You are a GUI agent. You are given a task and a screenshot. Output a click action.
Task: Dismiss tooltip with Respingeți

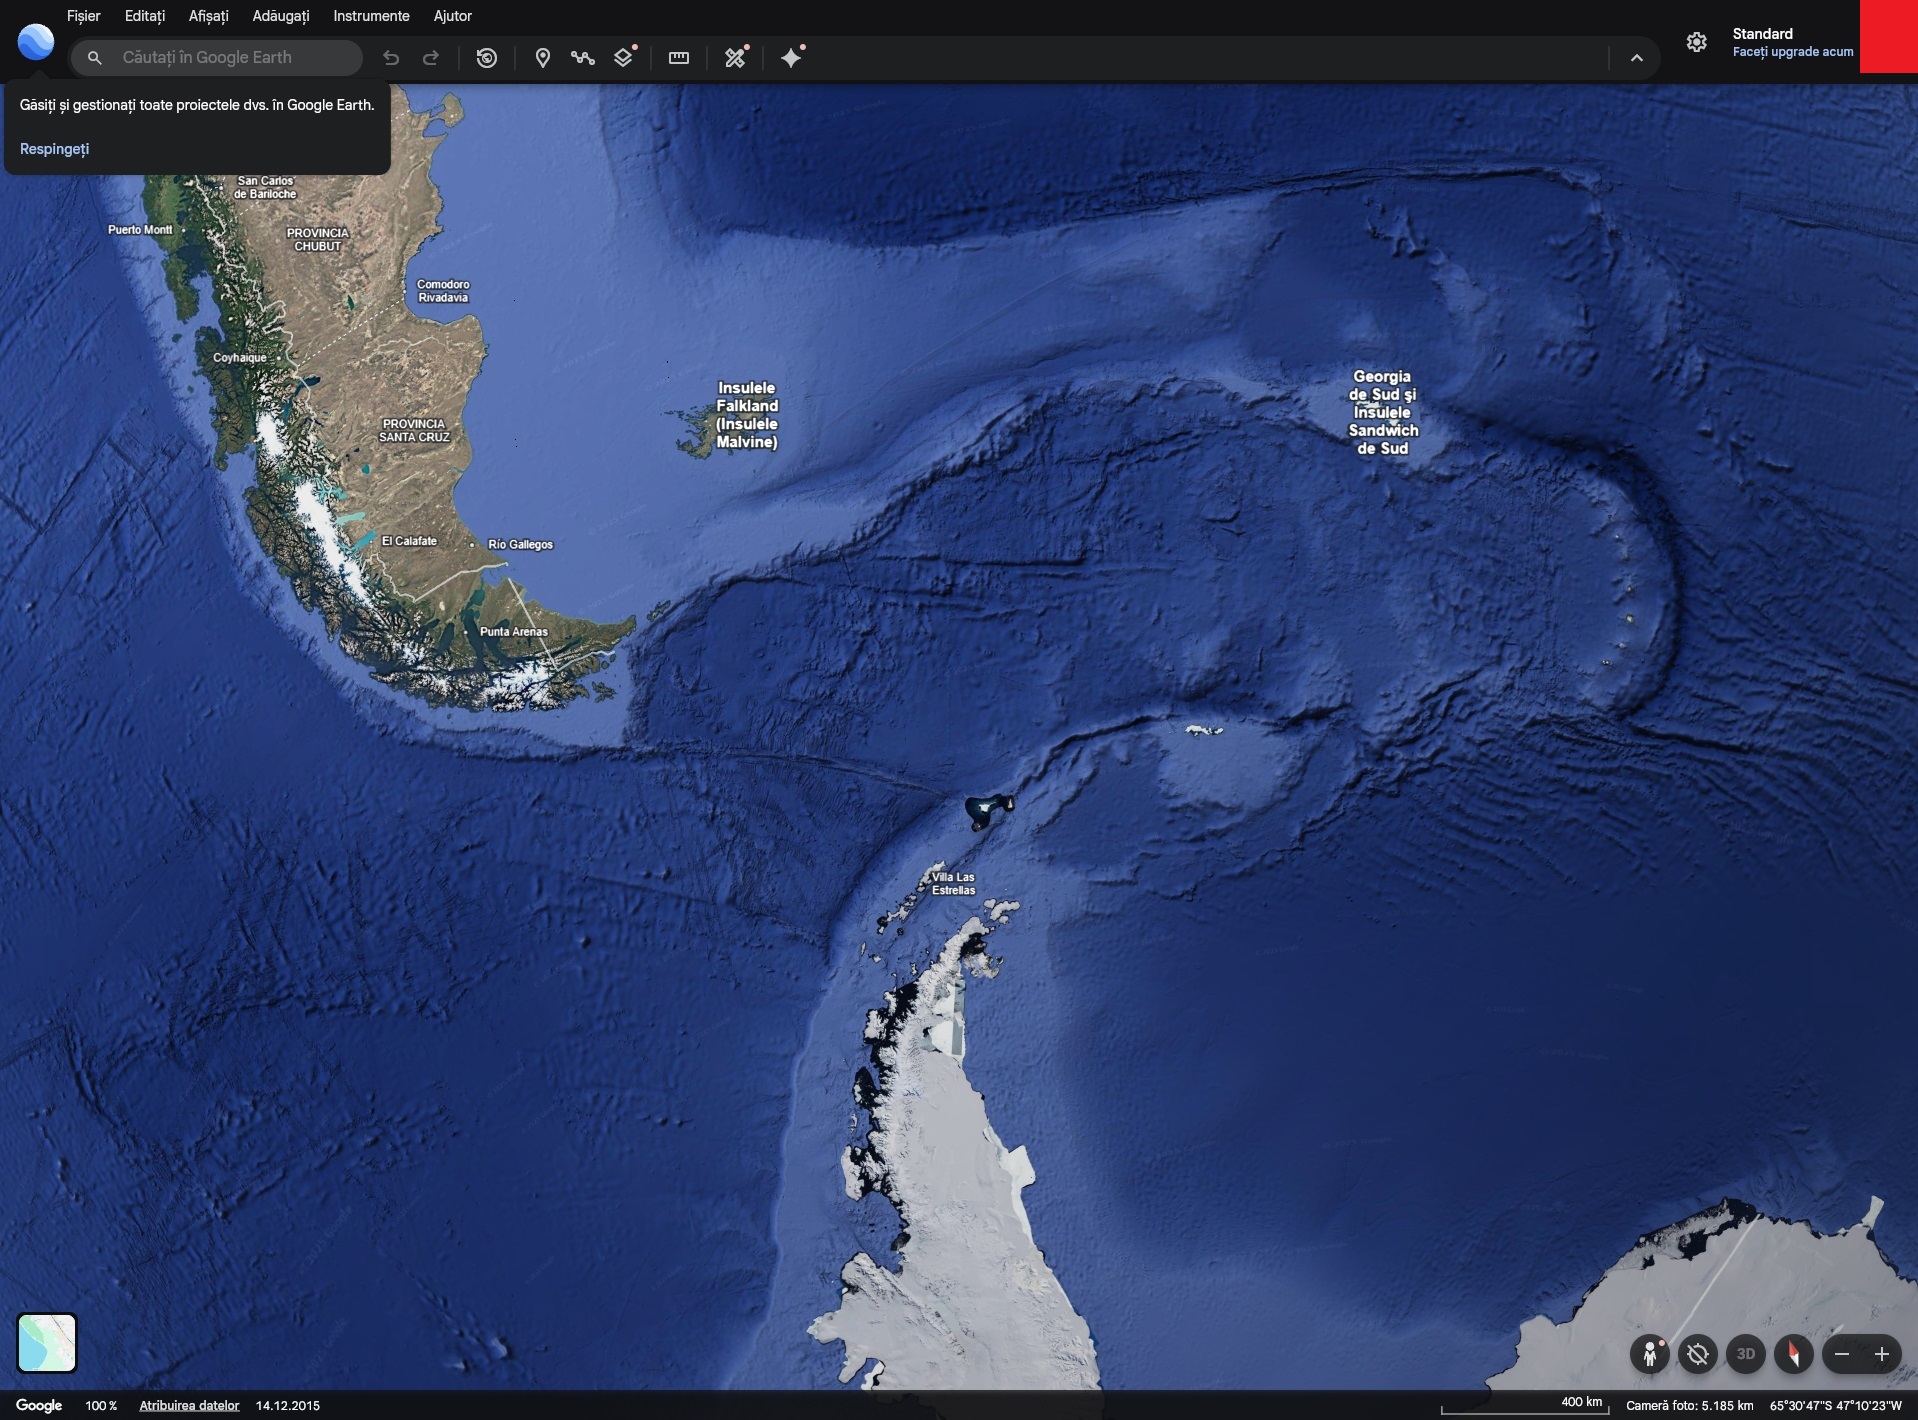[x=55, y=149]
